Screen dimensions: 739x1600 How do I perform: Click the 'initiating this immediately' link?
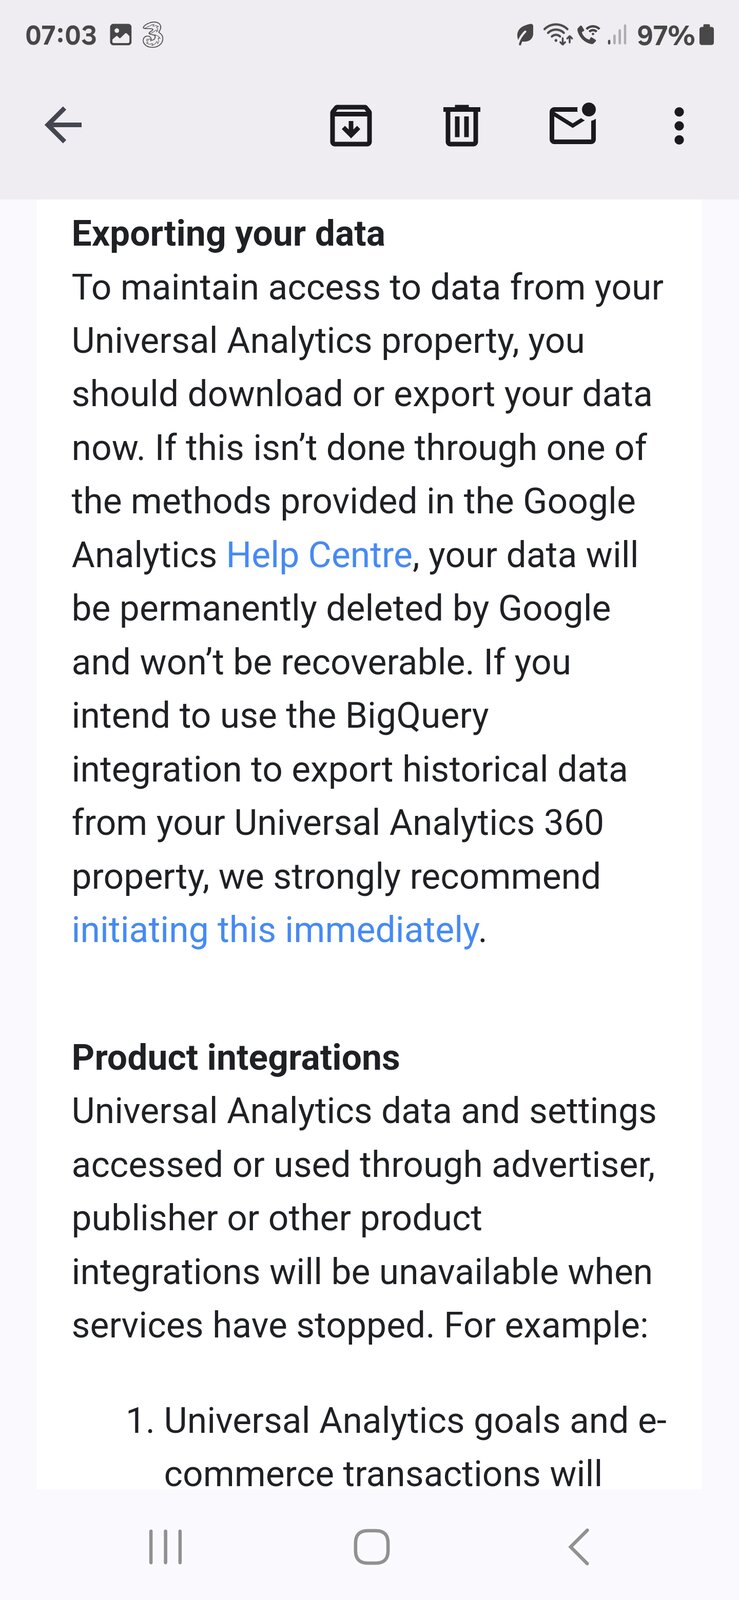(x=274, y=930)
